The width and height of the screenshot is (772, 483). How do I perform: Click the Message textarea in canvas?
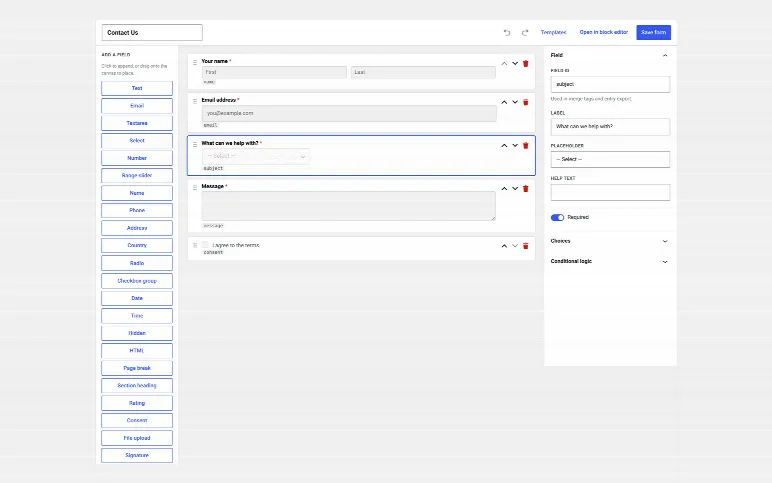(x=349, y=206)
